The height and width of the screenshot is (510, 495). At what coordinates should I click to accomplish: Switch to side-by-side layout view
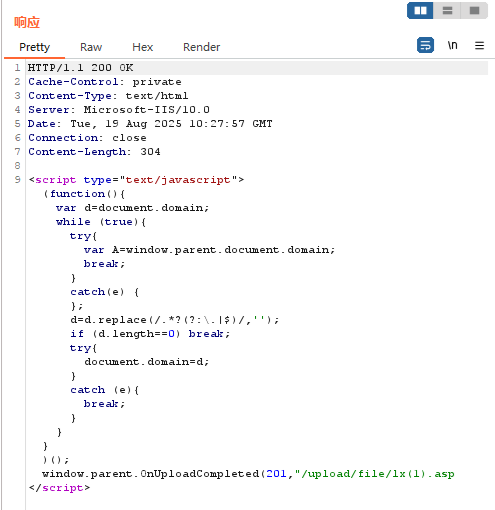tap(420, 11)
